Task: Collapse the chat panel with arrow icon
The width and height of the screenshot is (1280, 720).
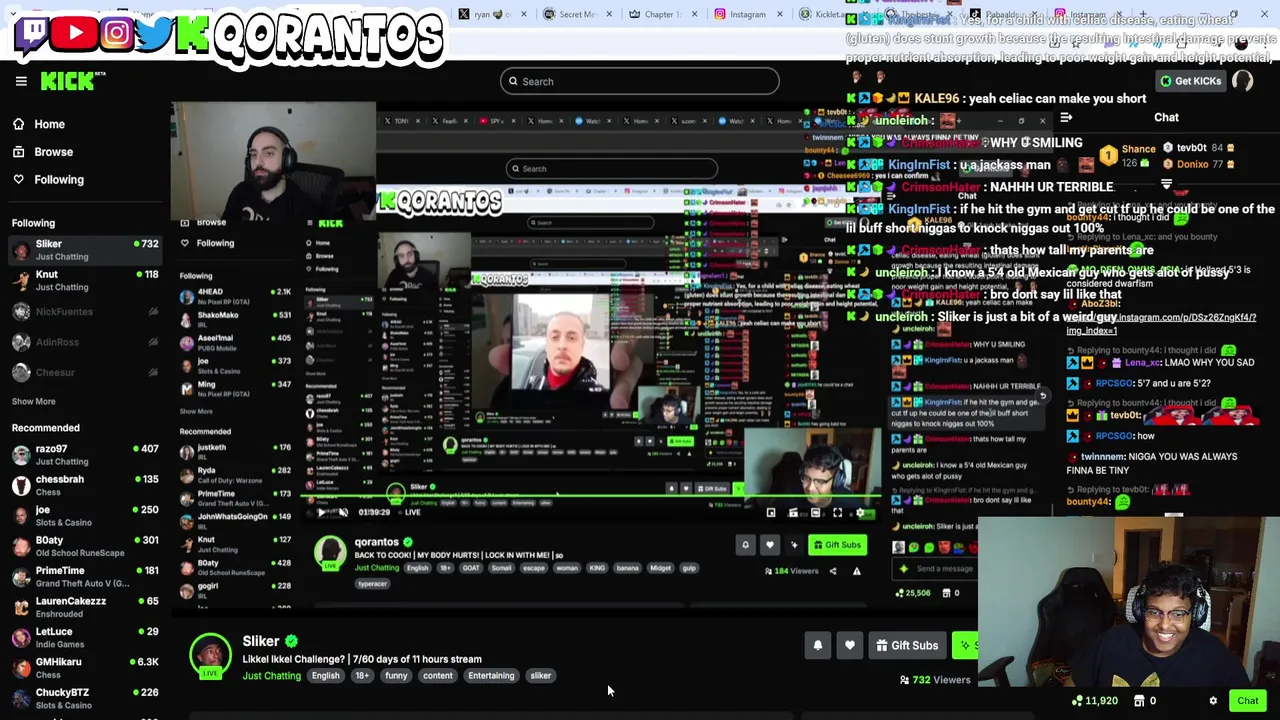Action: (1066, 118)
